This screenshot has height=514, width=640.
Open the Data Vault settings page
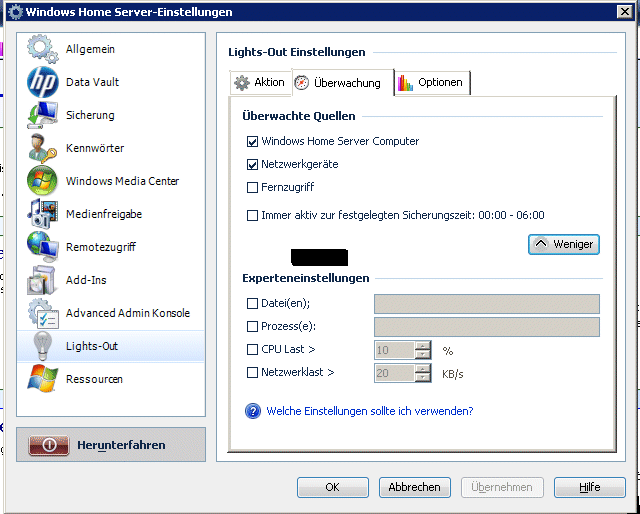click(x=111, y=82)
